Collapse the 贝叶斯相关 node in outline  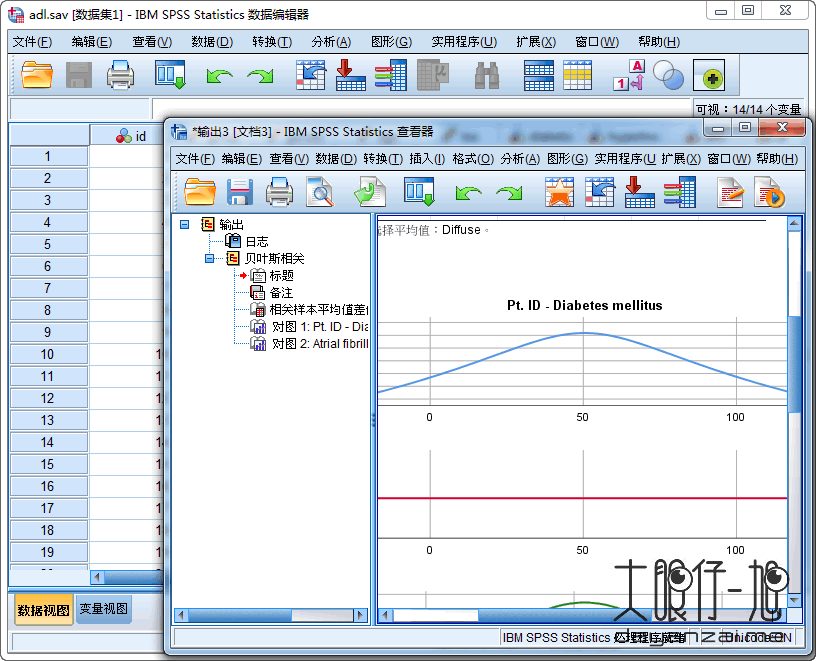(x=209, y=258)
